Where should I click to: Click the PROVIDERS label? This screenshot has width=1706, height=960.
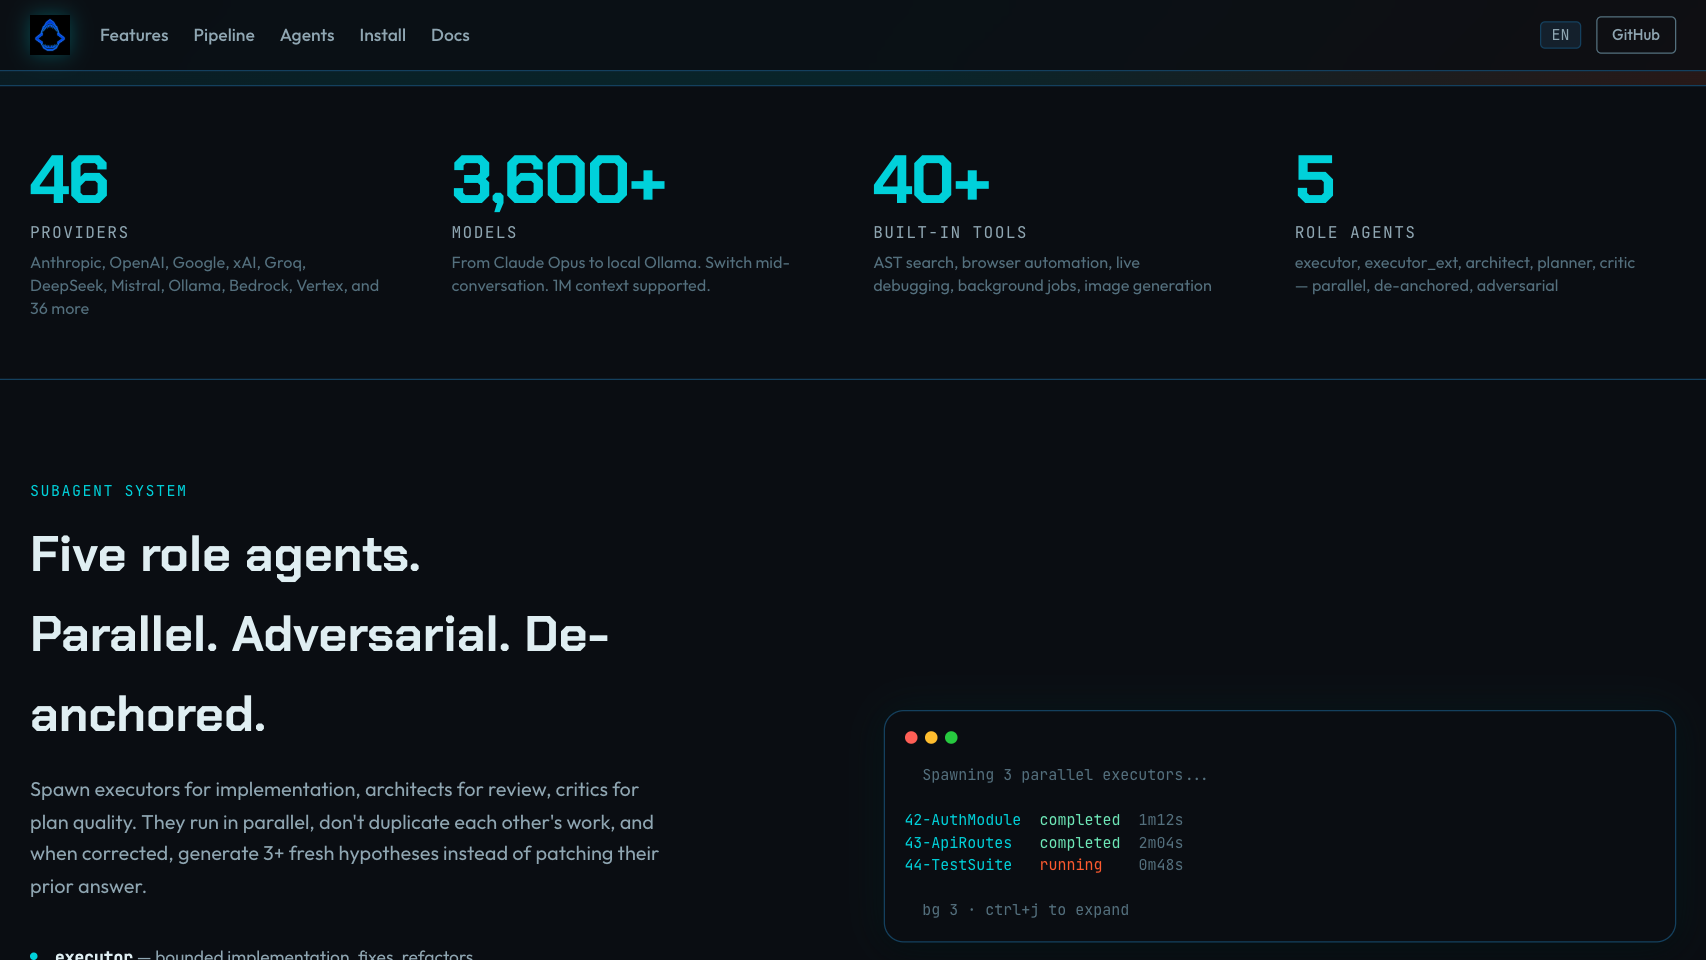tap(80, 233)
